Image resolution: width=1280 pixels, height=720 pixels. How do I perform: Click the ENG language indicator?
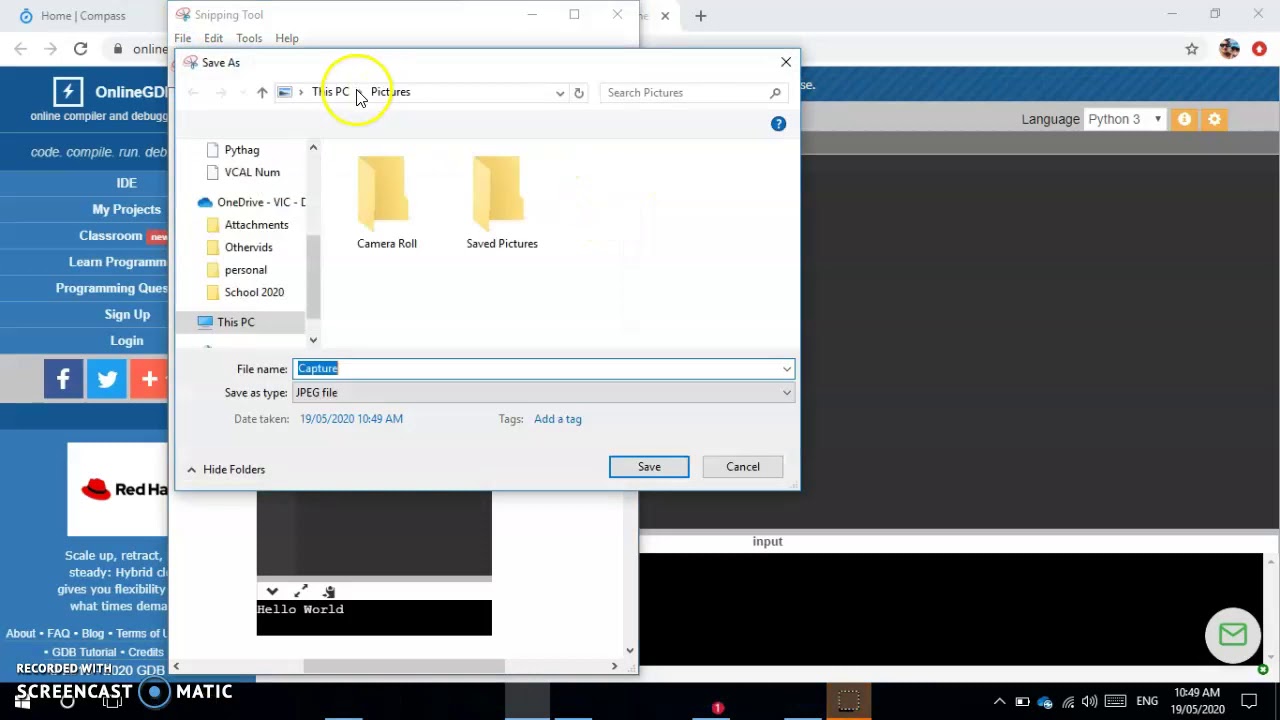point(1147,701)
